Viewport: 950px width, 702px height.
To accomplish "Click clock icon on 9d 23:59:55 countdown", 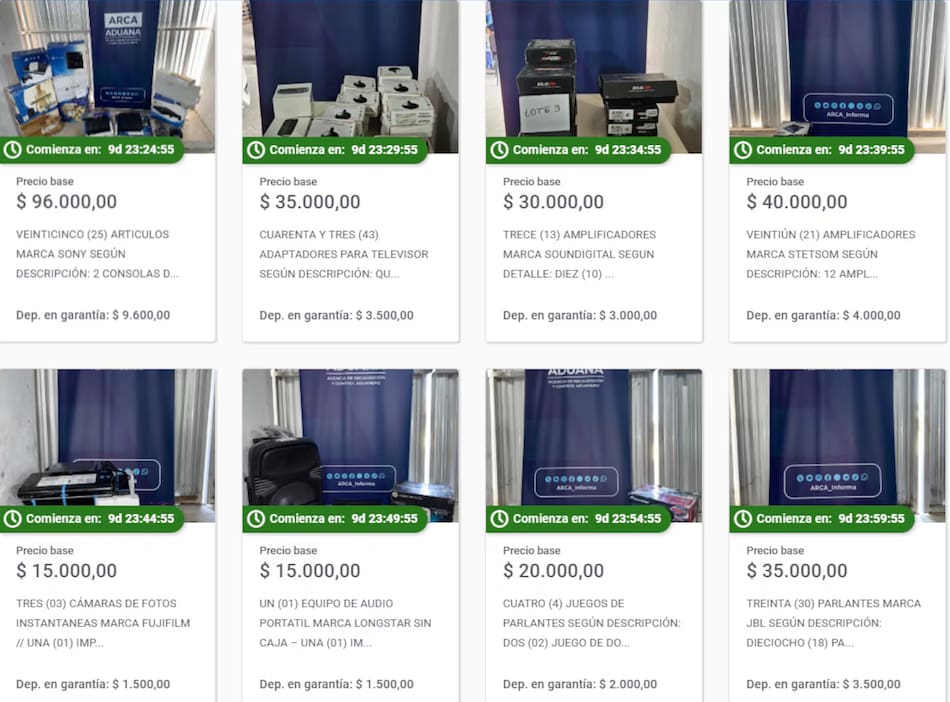I will 743,518.
